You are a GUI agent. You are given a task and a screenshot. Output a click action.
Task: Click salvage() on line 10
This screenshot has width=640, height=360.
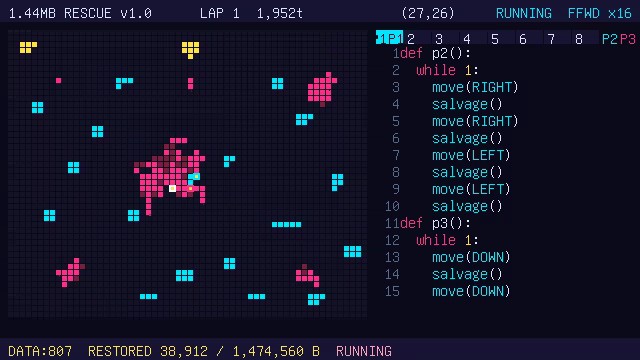467,206
